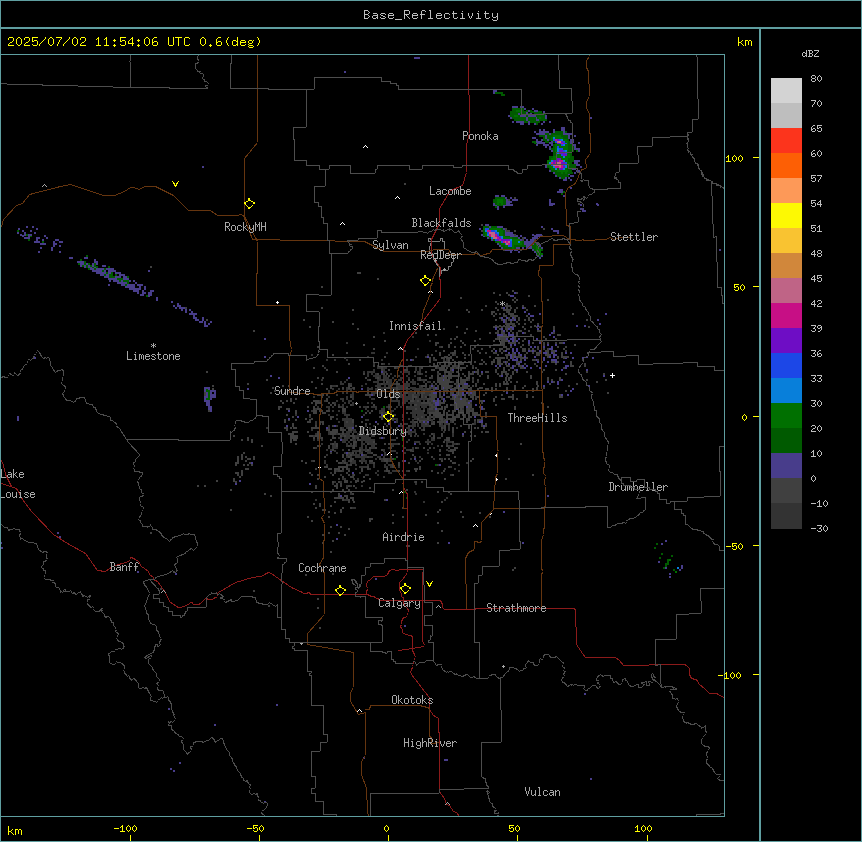Click the white plus marker north of Drumheller
862x842 pixels.
click(612, 375)
